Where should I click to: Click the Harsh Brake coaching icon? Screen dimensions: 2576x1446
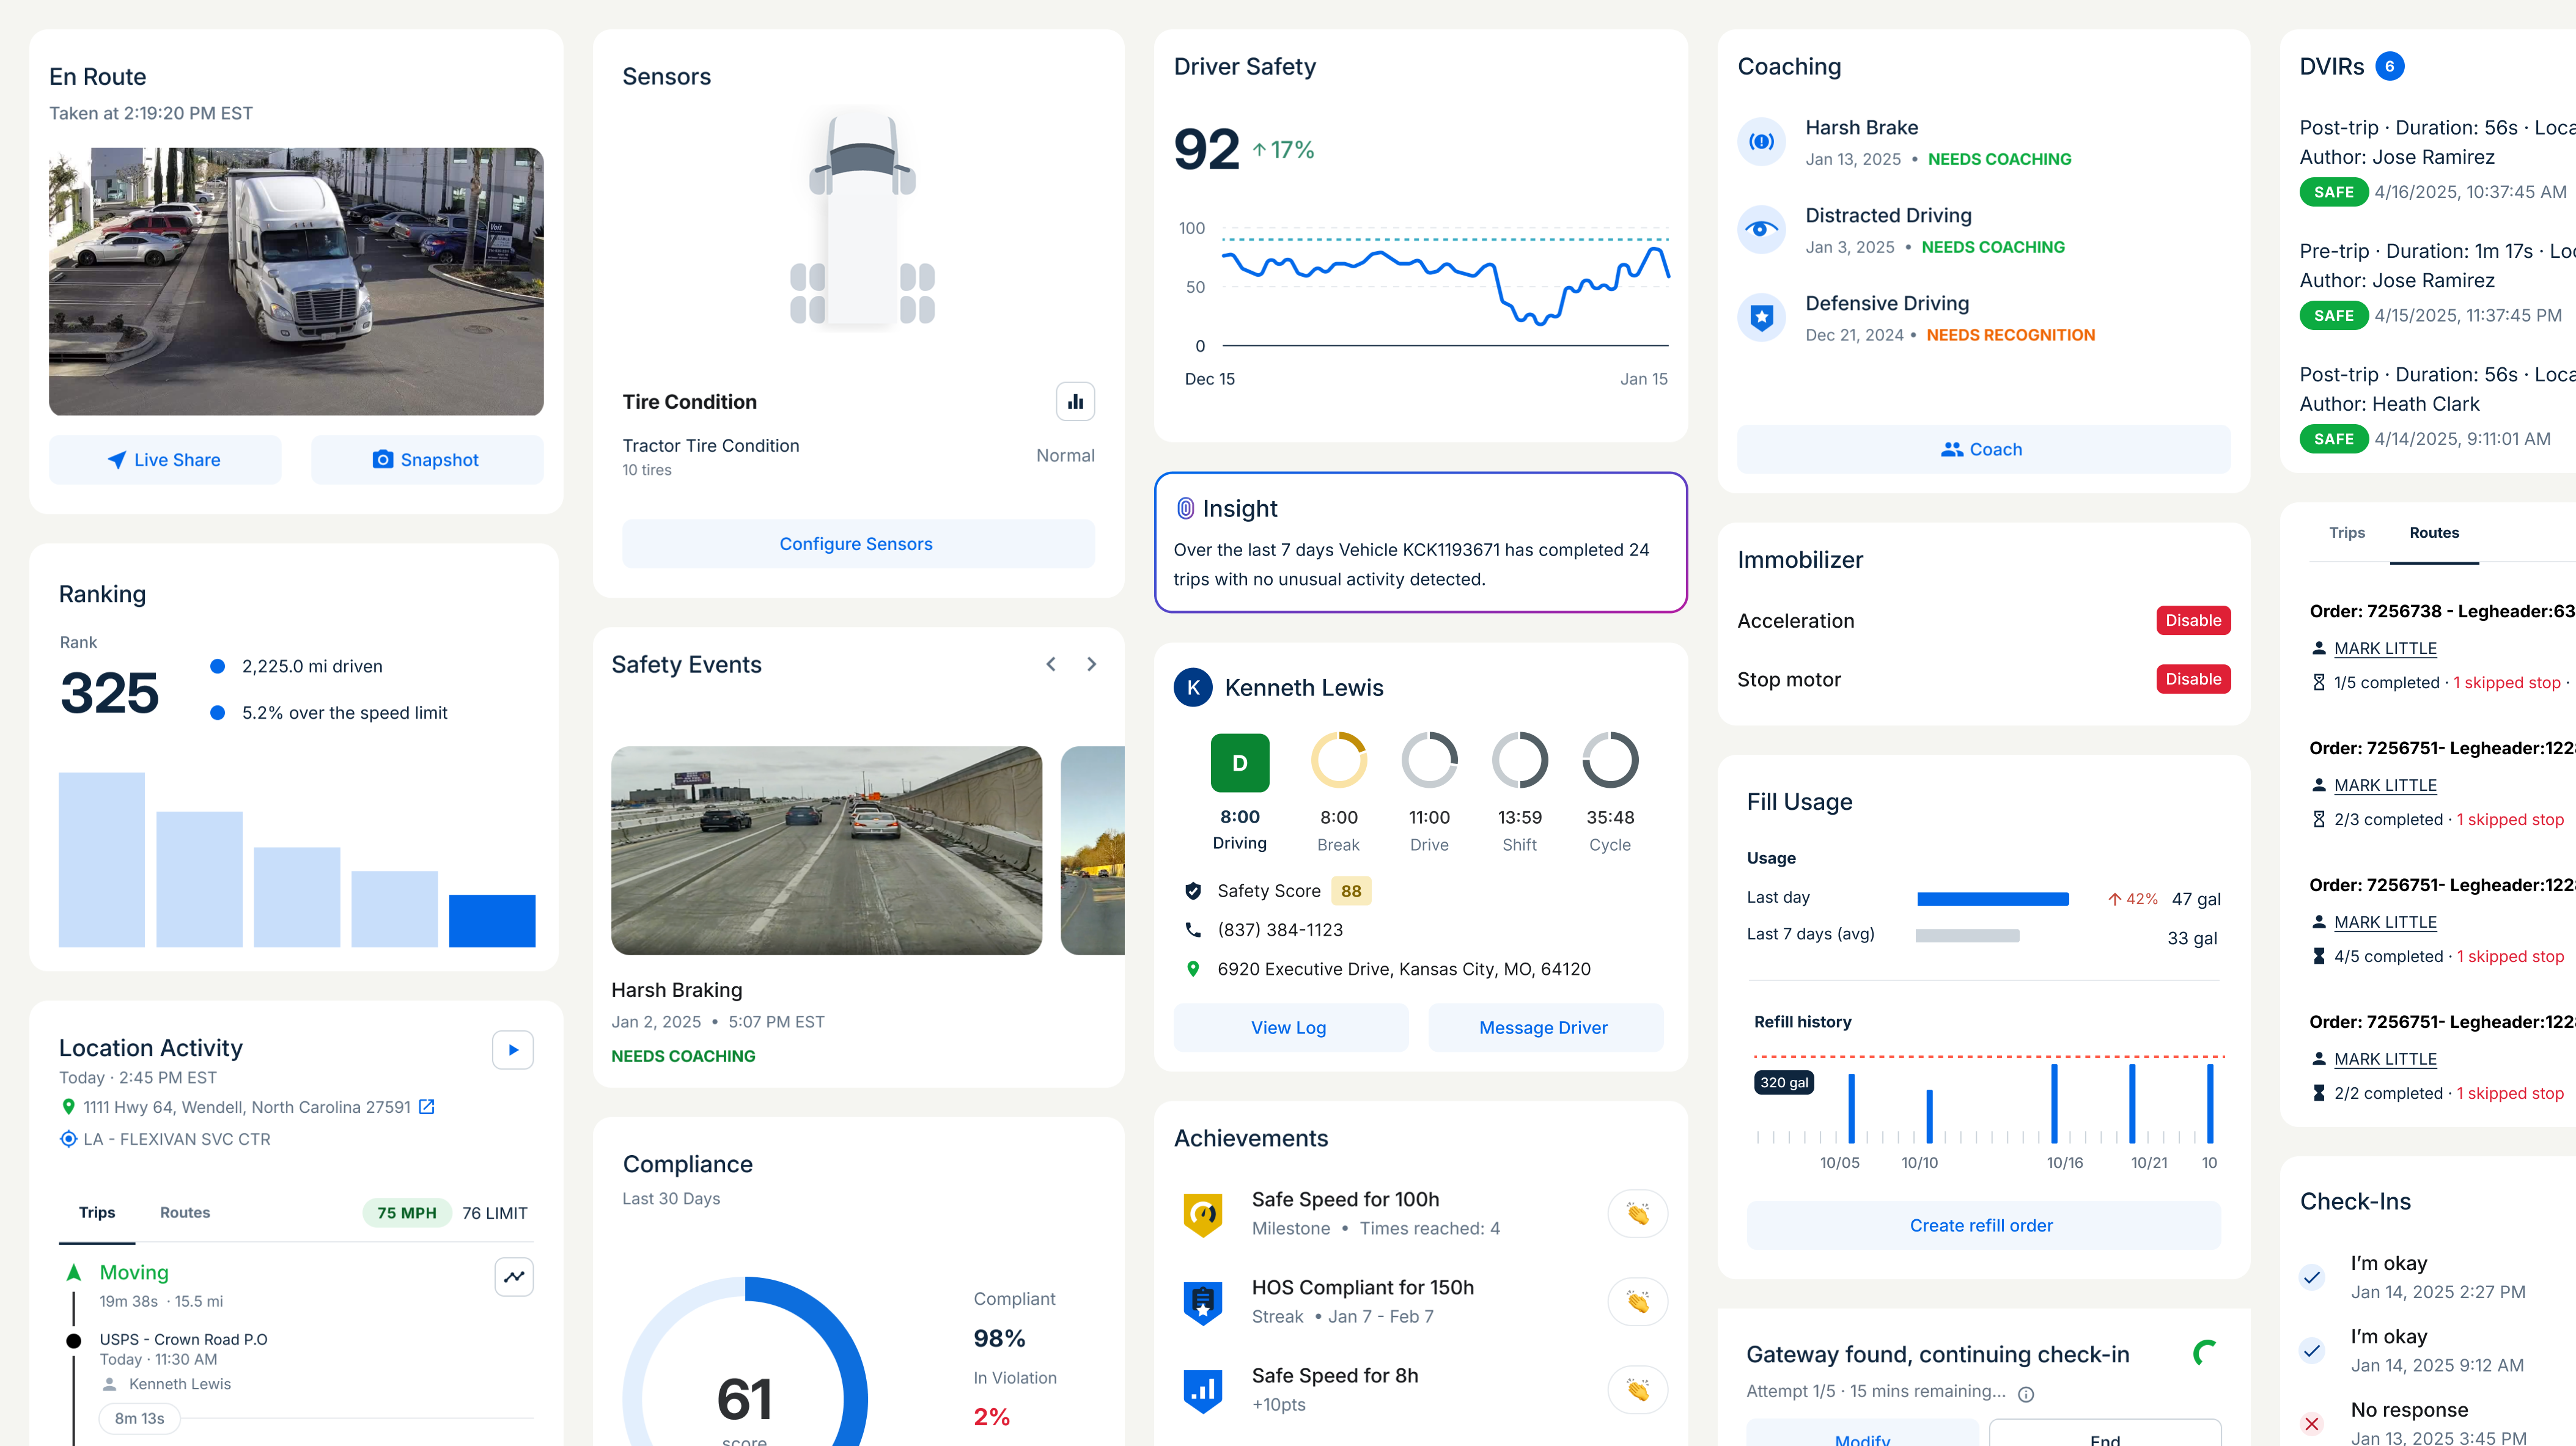pos(1761,142)
